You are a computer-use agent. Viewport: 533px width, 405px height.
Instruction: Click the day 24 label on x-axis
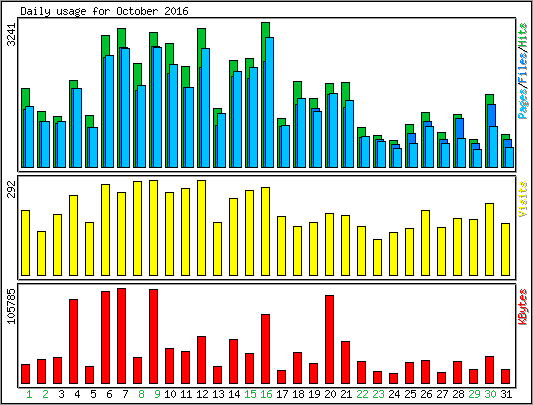[394, 394]
